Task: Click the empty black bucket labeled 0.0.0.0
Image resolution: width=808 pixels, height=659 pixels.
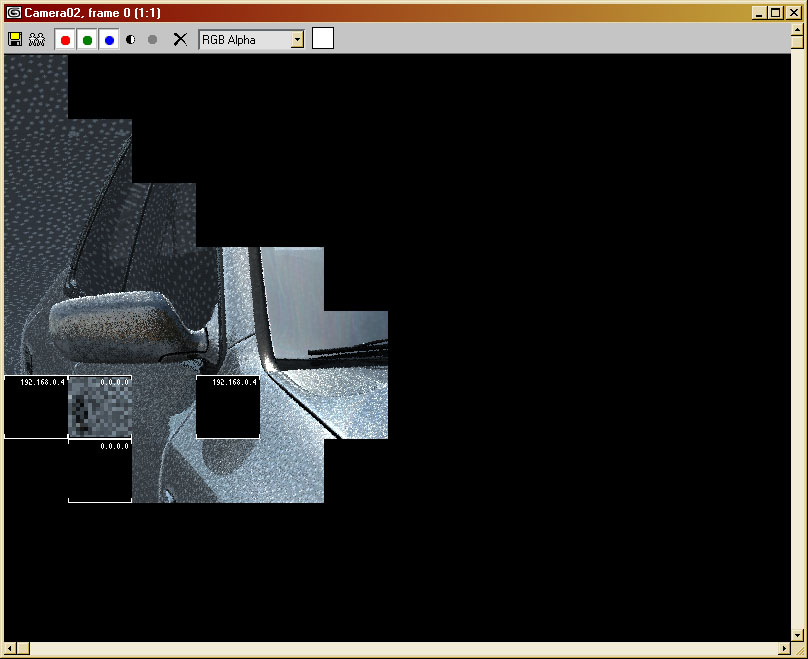Action: click(x=100, y=472)
